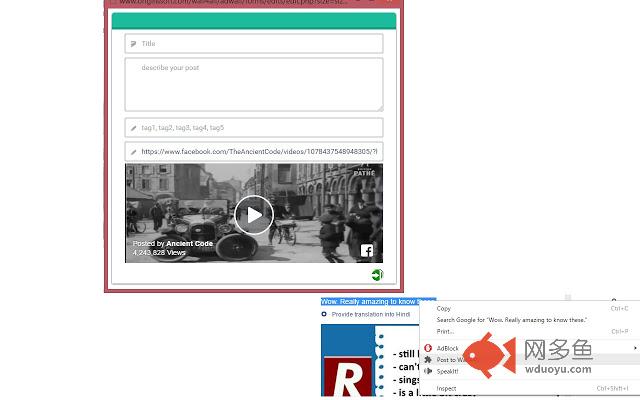Viewport: 640px width, 400px height.
Task: Click the Title input field
Action: (253, 44)
